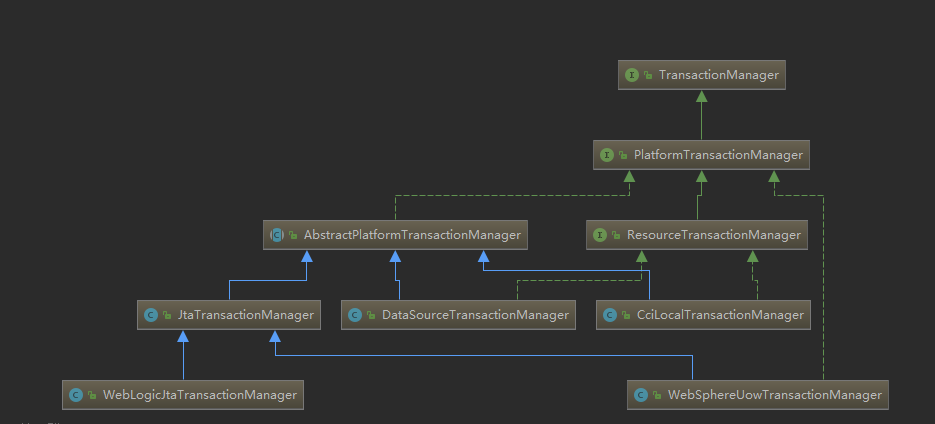Screen dimensions: 935x424
Task: Select the WebLogicJtaTransactionManager node label
Action: pyautogui.click(x=200, y=395)
